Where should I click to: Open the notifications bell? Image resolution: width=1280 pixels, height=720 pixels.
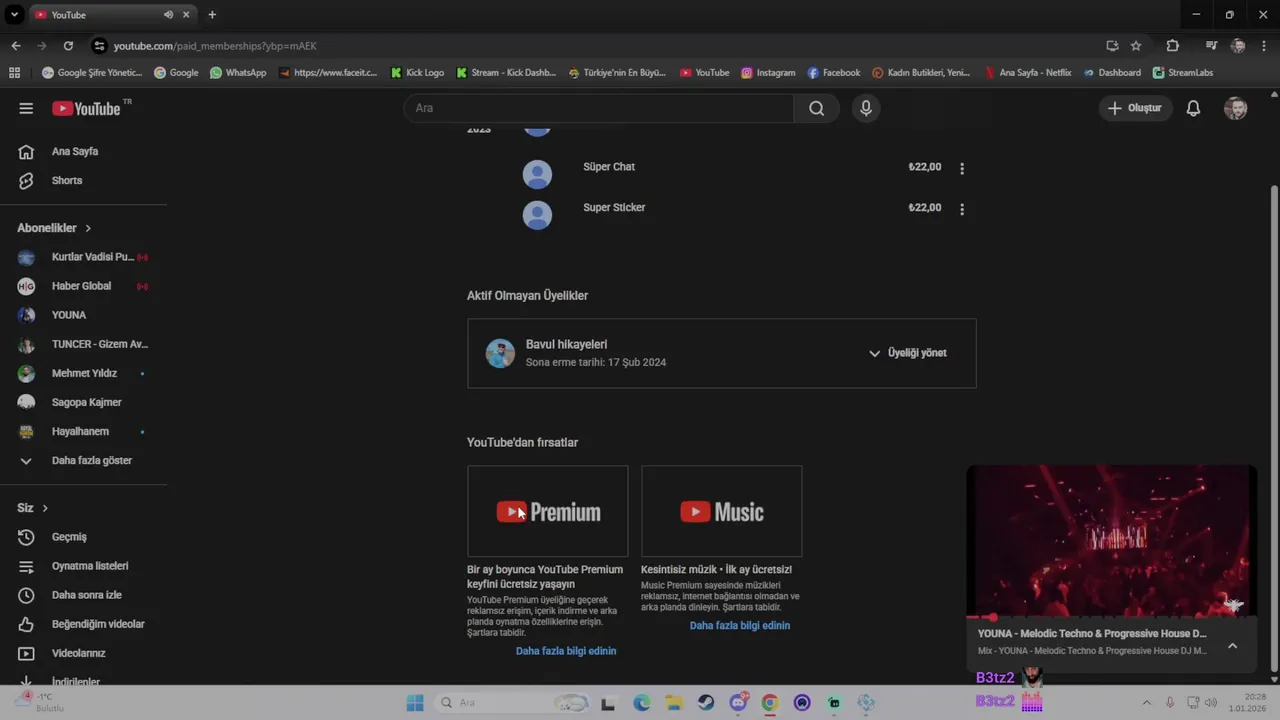(x=1193, y=108)
